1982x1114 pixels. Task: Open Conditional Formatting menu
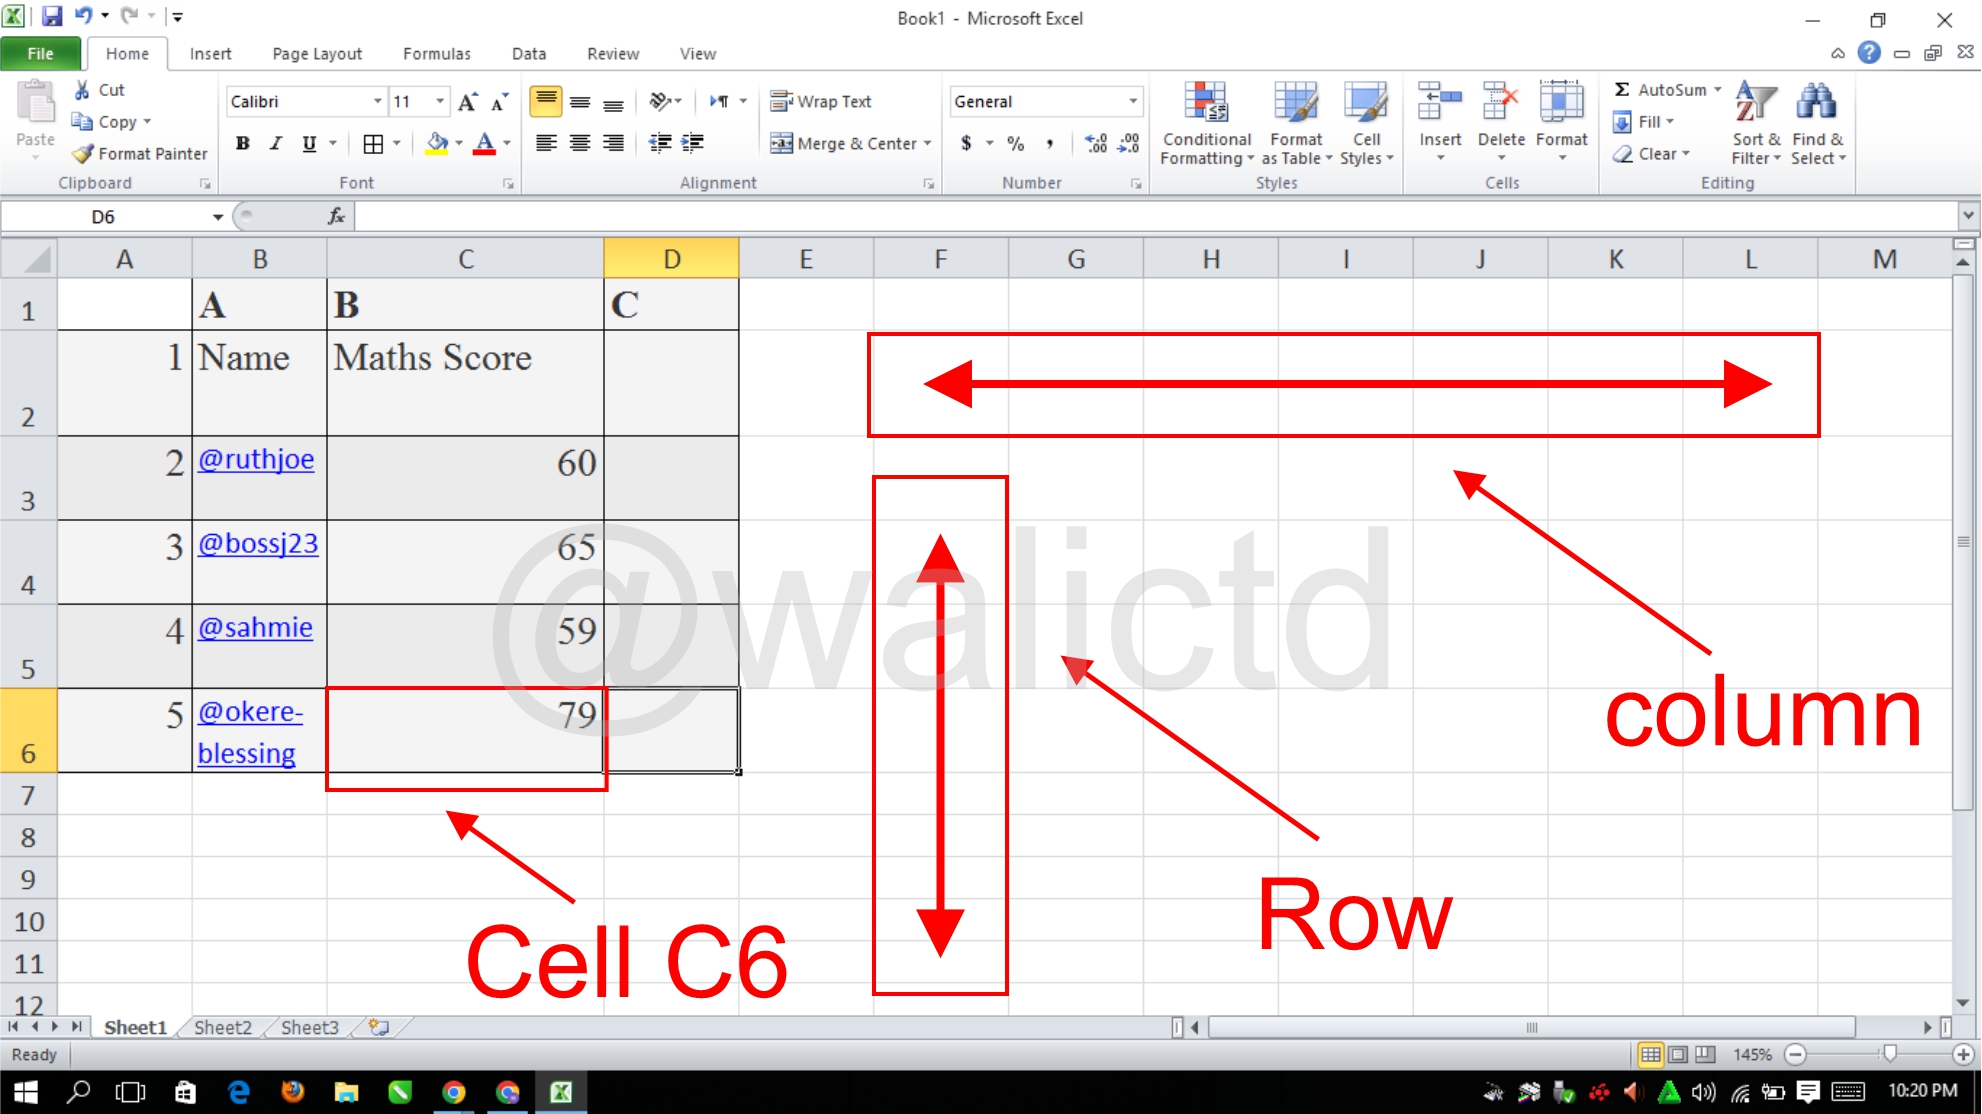pos(1207,123)
